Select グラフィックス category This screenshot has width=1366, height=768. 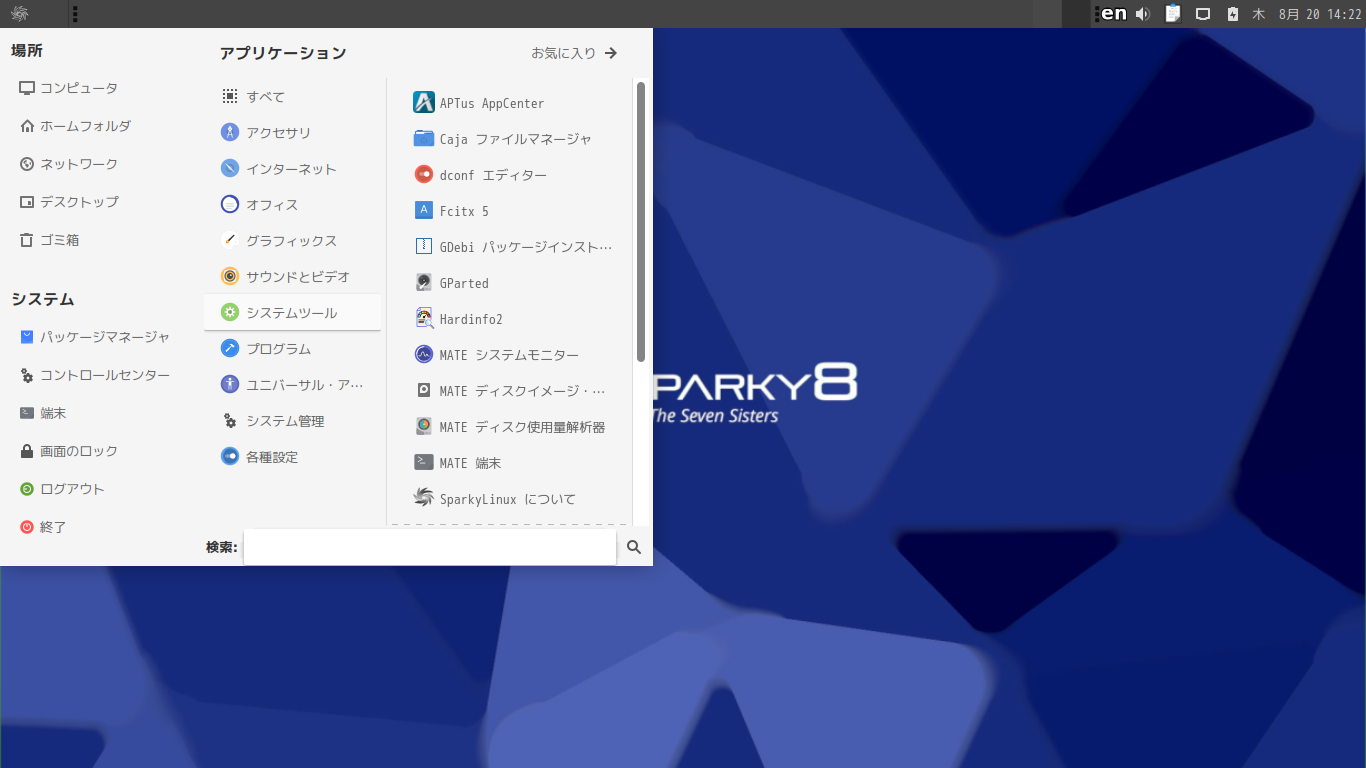coord(292,241)
